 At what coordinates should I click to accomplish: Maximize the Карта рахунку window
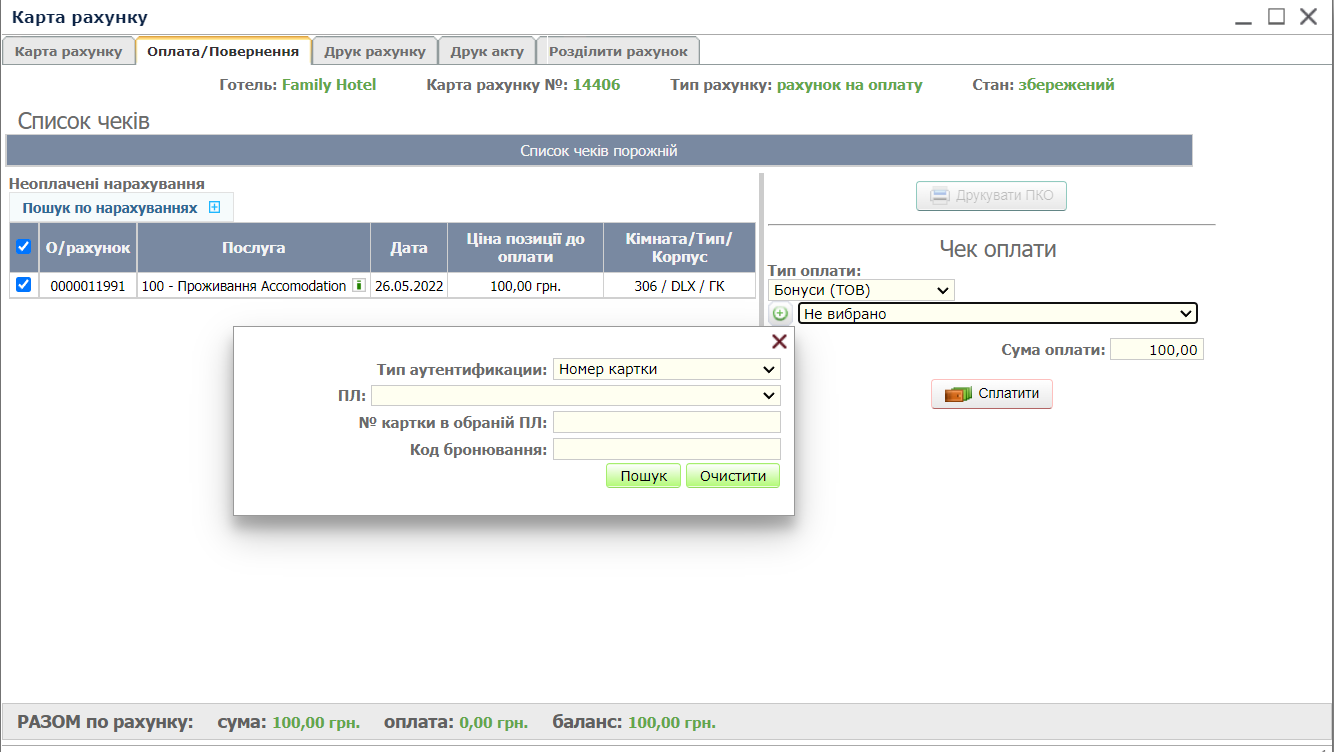point(1276,16)
